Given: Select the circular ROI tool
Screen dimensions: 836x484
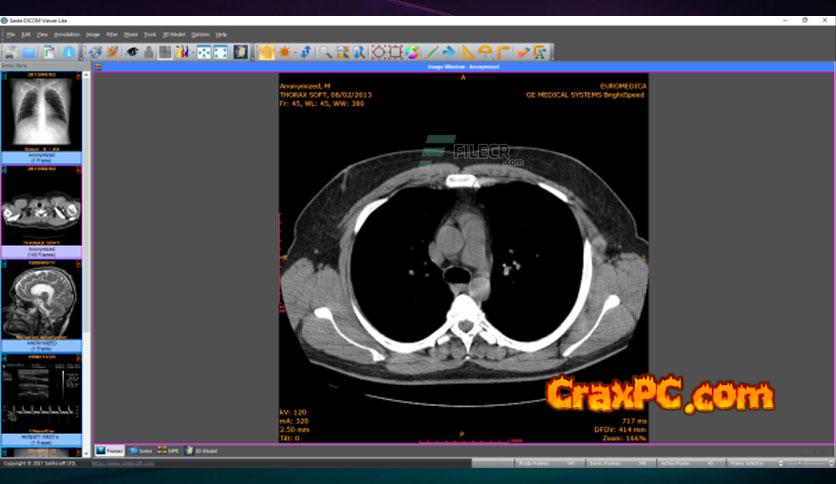Looking at the screenshot, I should [377, 52].
